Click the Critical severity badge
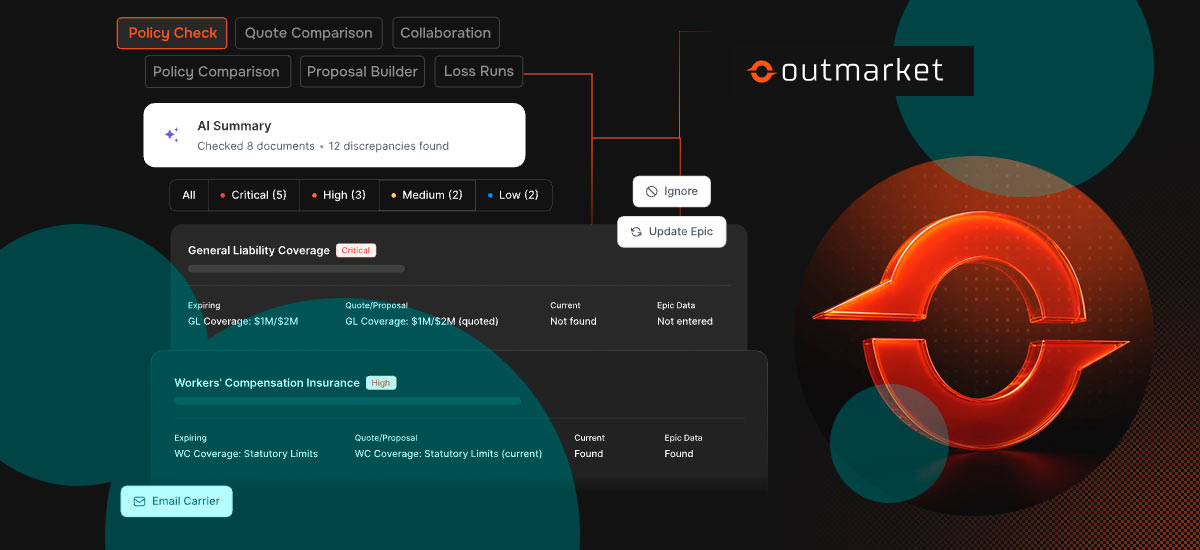1200x550 pixels. coord(356,250)
